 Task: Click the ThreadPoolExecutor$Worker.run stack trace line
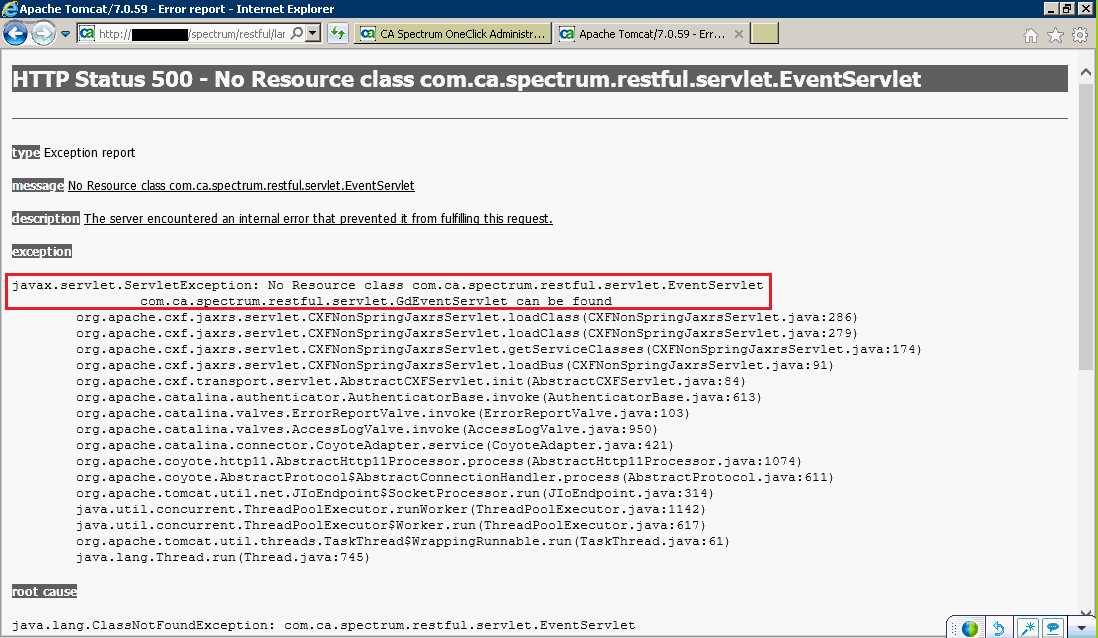point(391,525)
